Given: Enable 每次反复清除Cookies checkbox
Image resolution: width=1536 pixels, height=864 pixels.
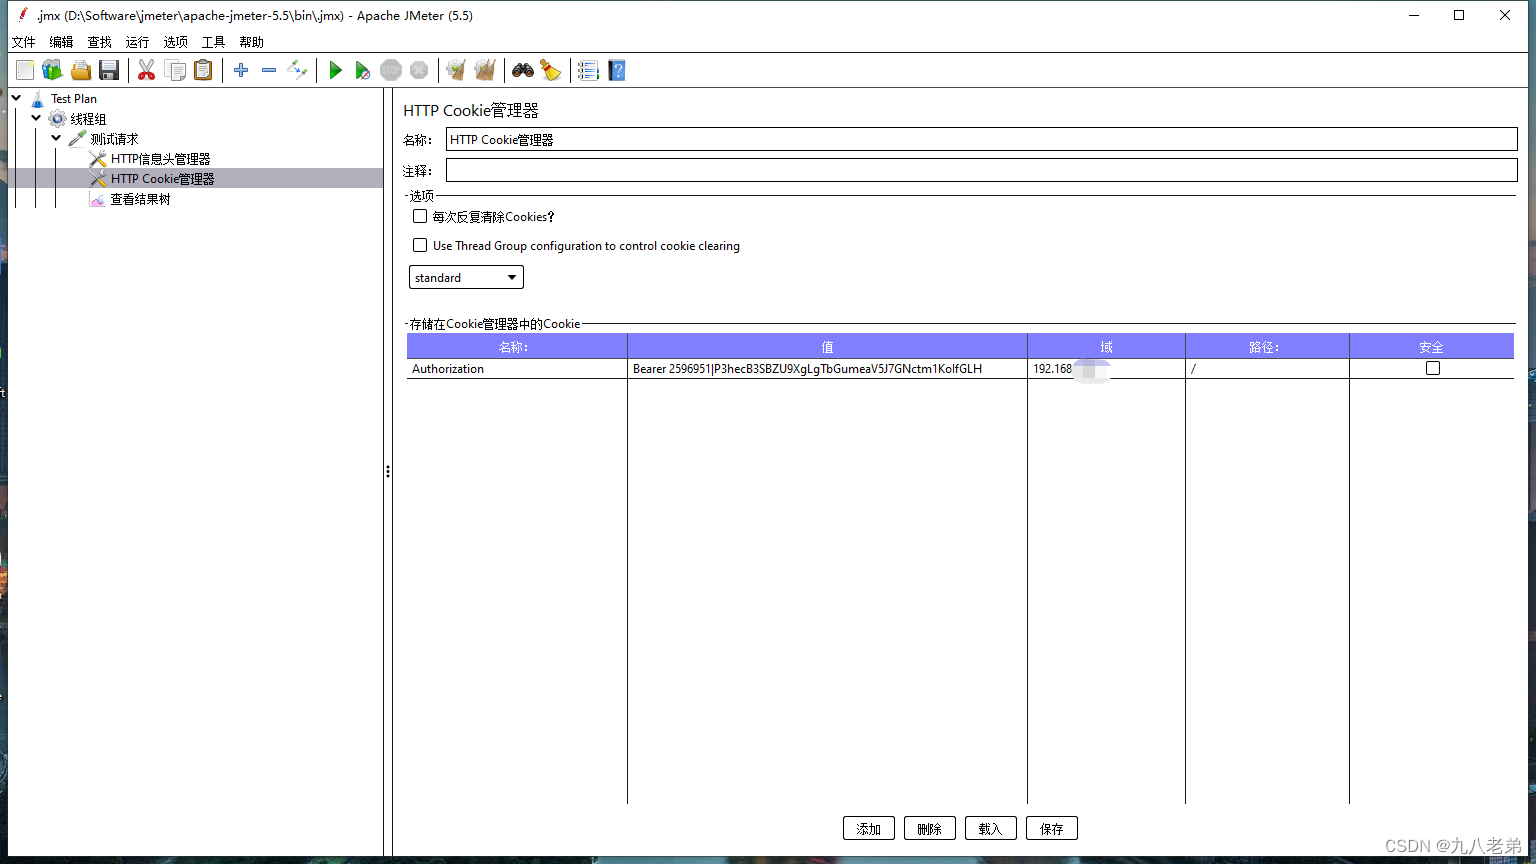Looking at the screenshot, I should tap(420, 216).
